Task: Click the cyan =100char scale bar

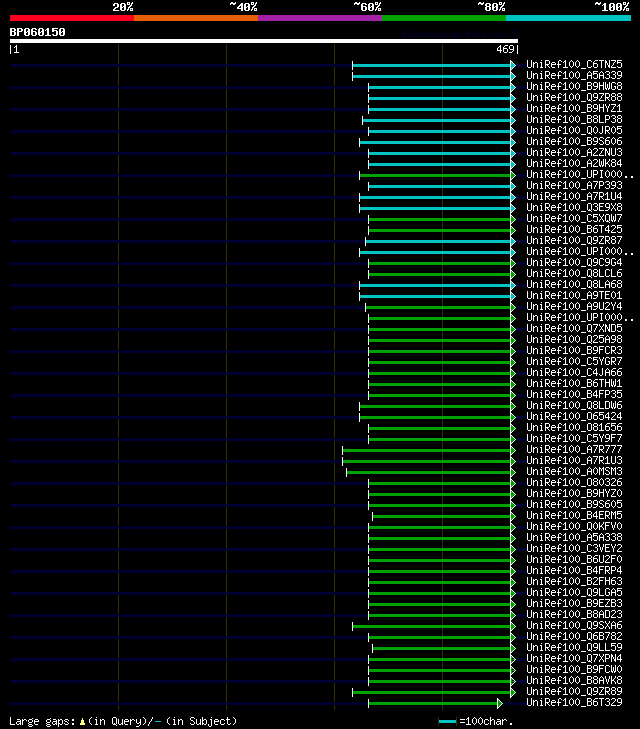Action: coord(447,722)
